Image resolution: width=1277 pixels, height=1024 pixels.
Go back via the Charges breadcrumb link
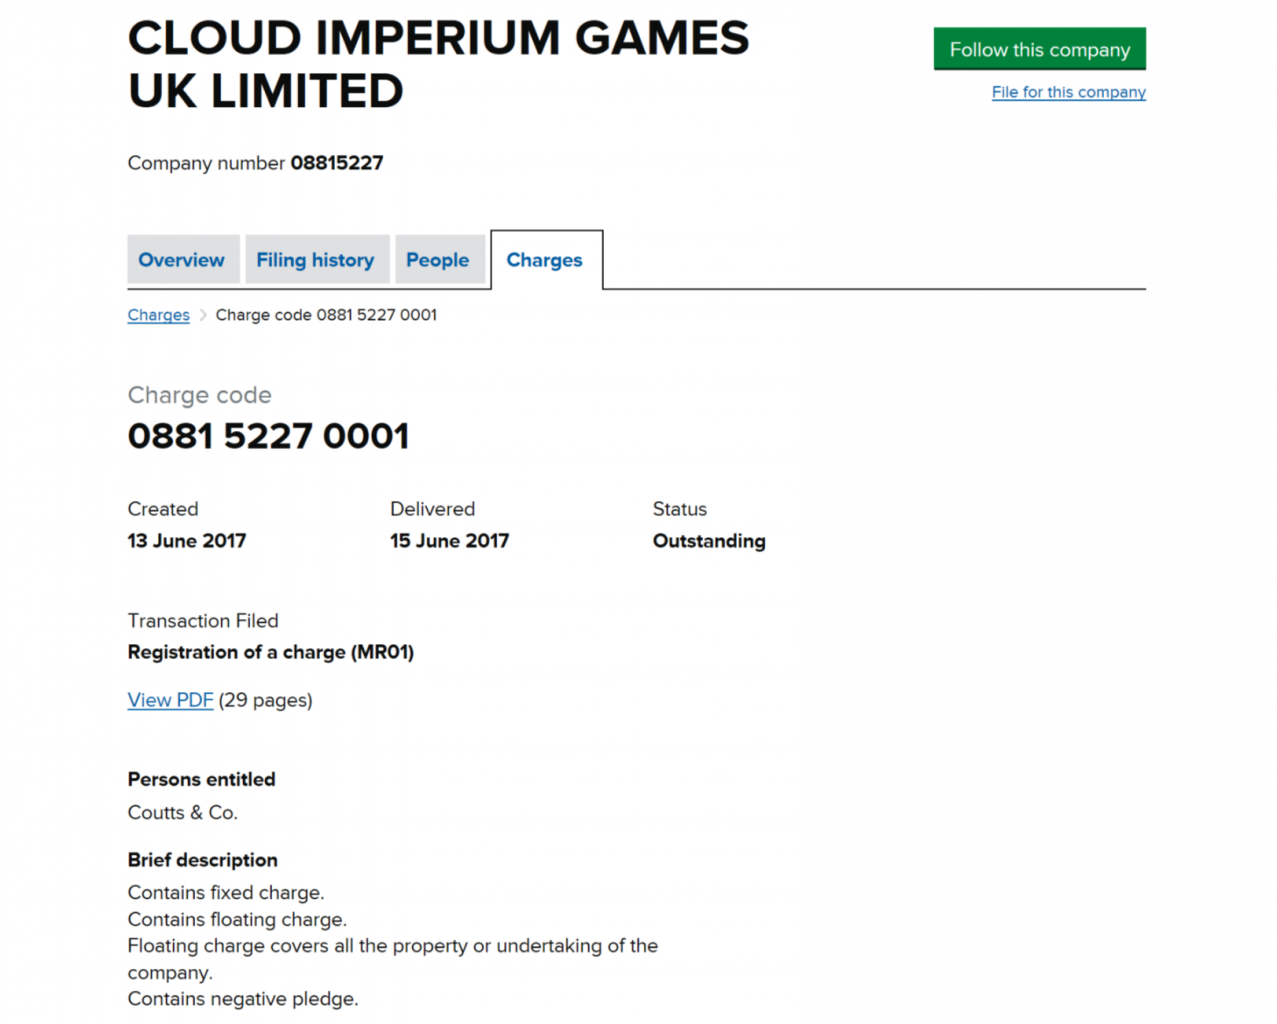click(159, 315)
